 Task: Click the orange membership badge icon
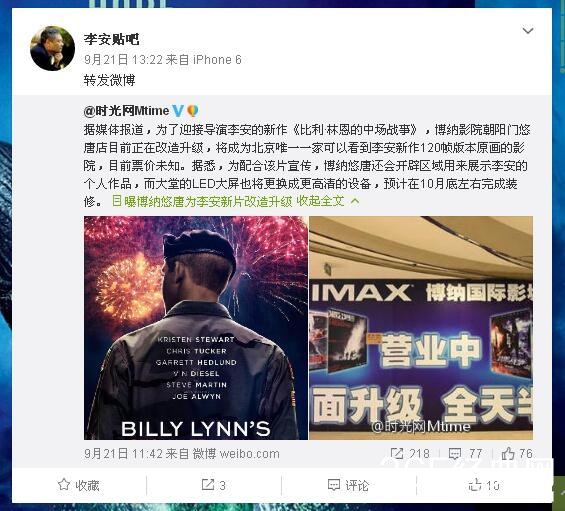click(193, 111)
